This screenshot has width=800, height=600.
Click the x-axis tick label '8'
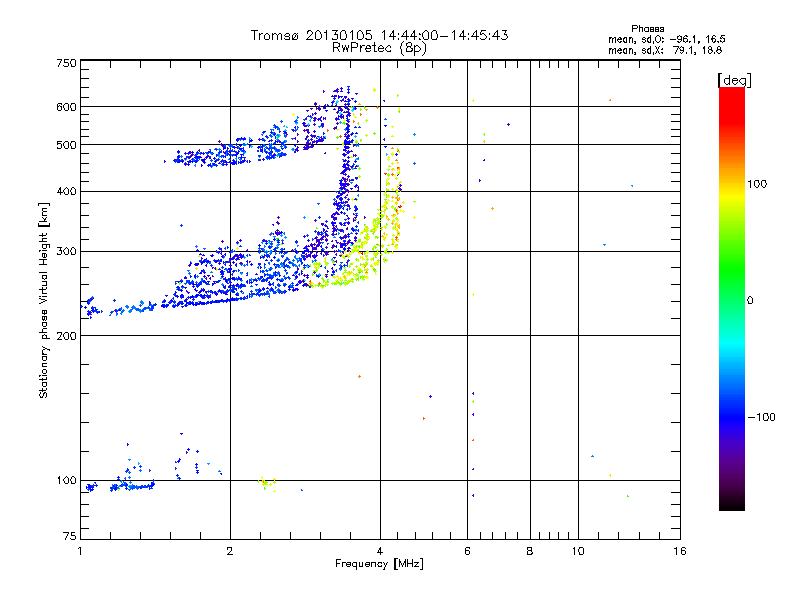pyautogui.click(x=530, y=551)
